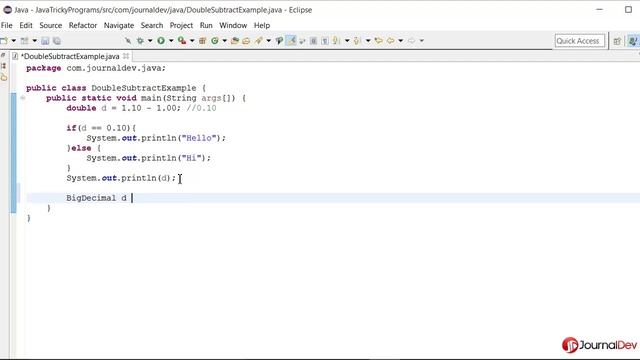Toggle Show Whitespace Characters icon
Image resolution: width=640 pixels, height=360 pixels.
coord(325,41)
